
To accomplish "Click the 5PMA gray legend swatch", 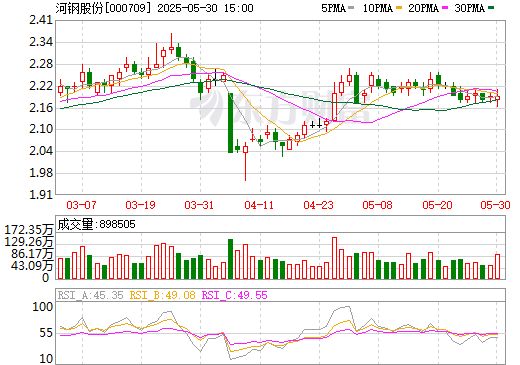I will pos(351,8).
